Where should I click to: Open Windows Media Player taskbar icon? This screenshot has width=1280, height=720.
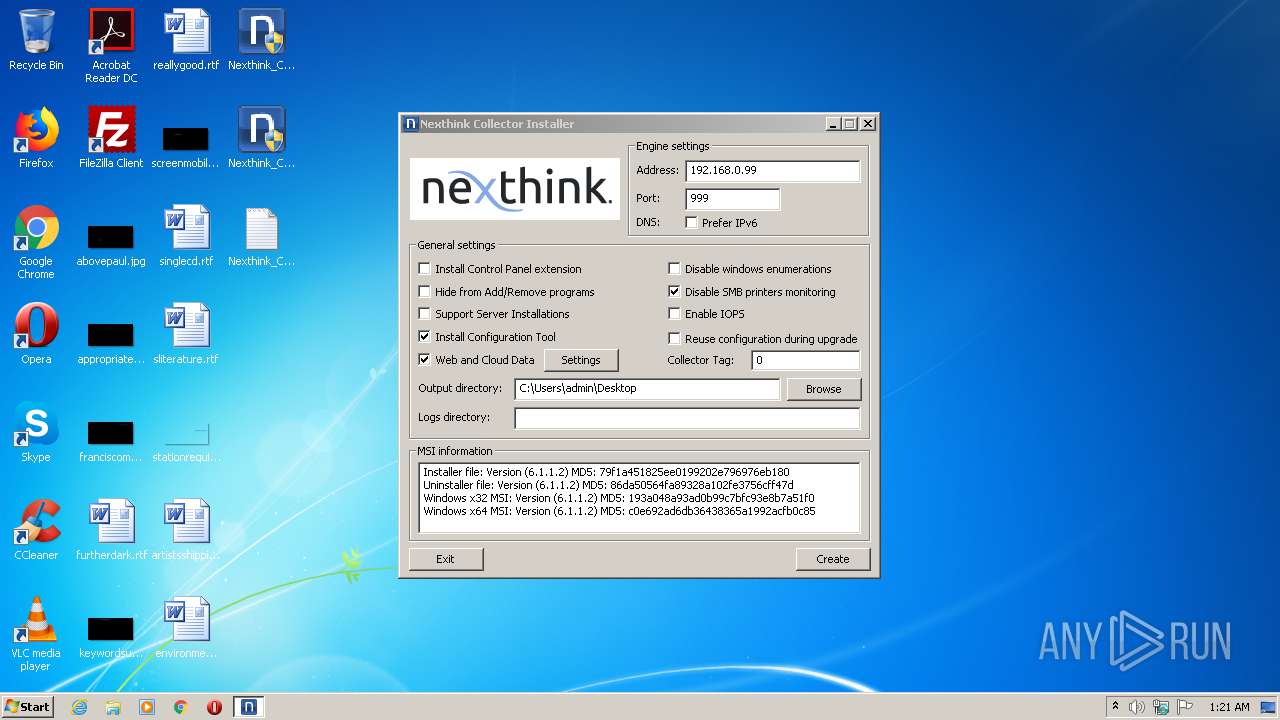[x=147, y=707]
